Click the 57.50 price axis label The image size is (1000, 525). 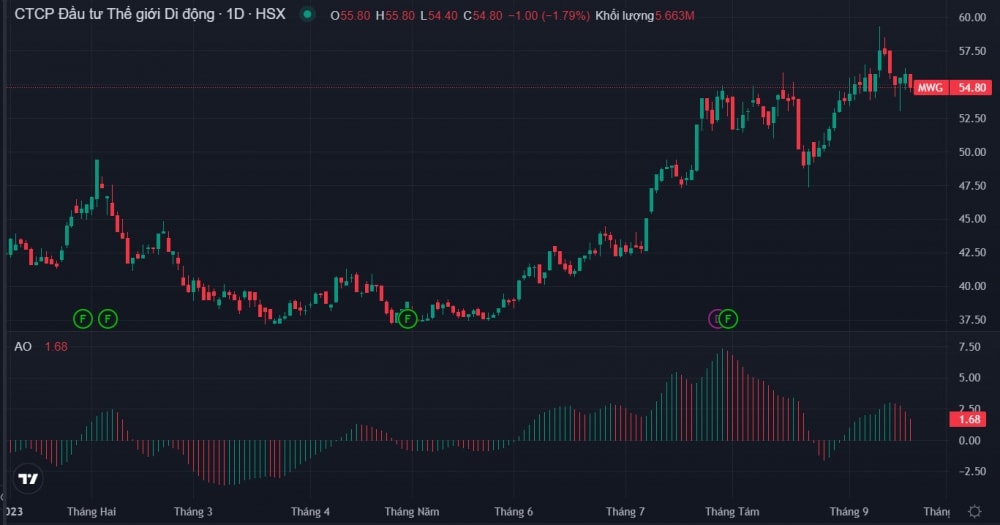point(972,51)
